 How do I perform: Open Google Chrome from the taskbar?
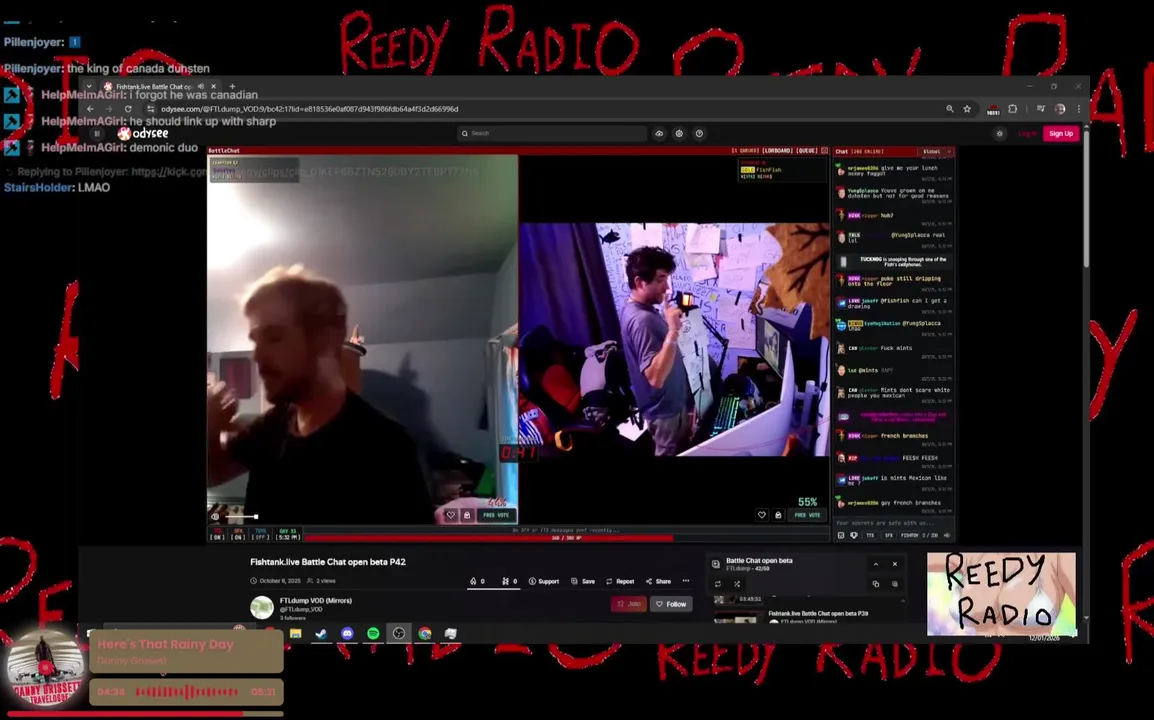(x=425, y=633)
